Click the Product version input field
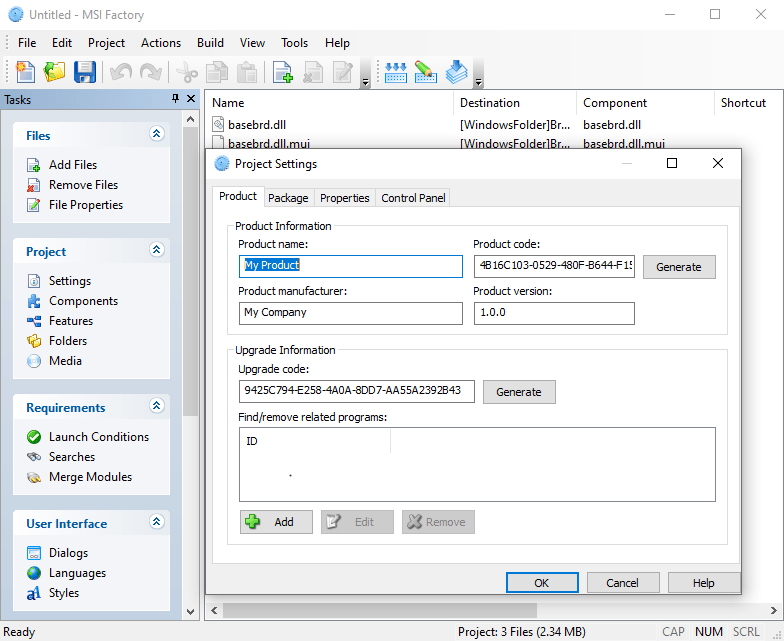Screen dimensions: 784x641 click(553, 313)
